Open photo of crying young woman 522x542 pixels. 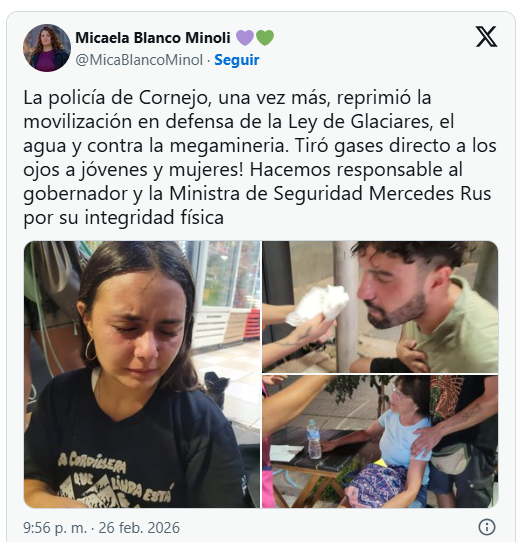click(x=142, y=374)
